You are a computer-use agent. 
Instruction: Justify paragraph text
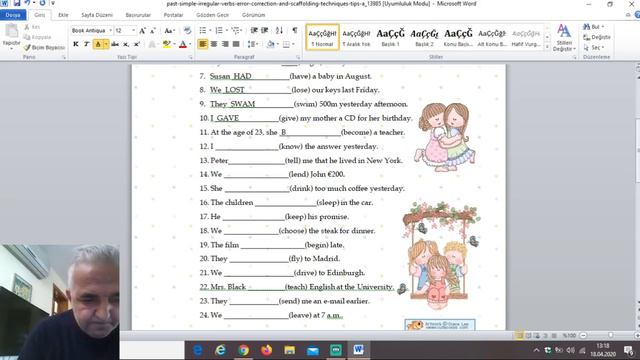point(236,44)
